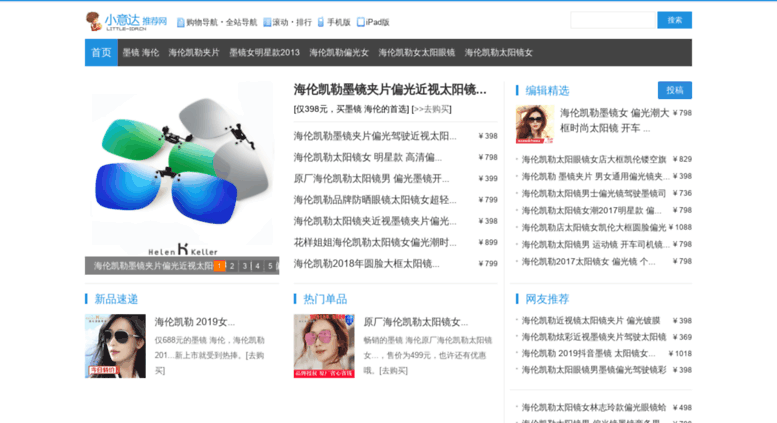Viewport: 777px width, 423px height.
Task: Open the 海伦凯勒夹片 menu item
Action: (x=194, y=53)
